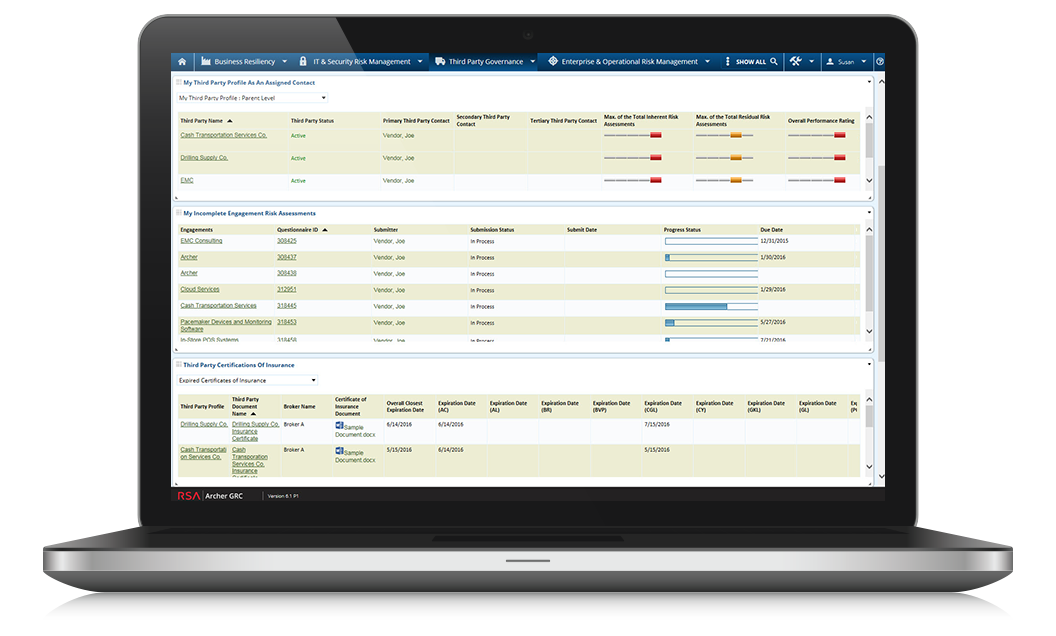Click the vertical dots beside SHOW ALL
Image resolution: width=1056 pixels, height=636 pixels.
[x=727, y=61]
